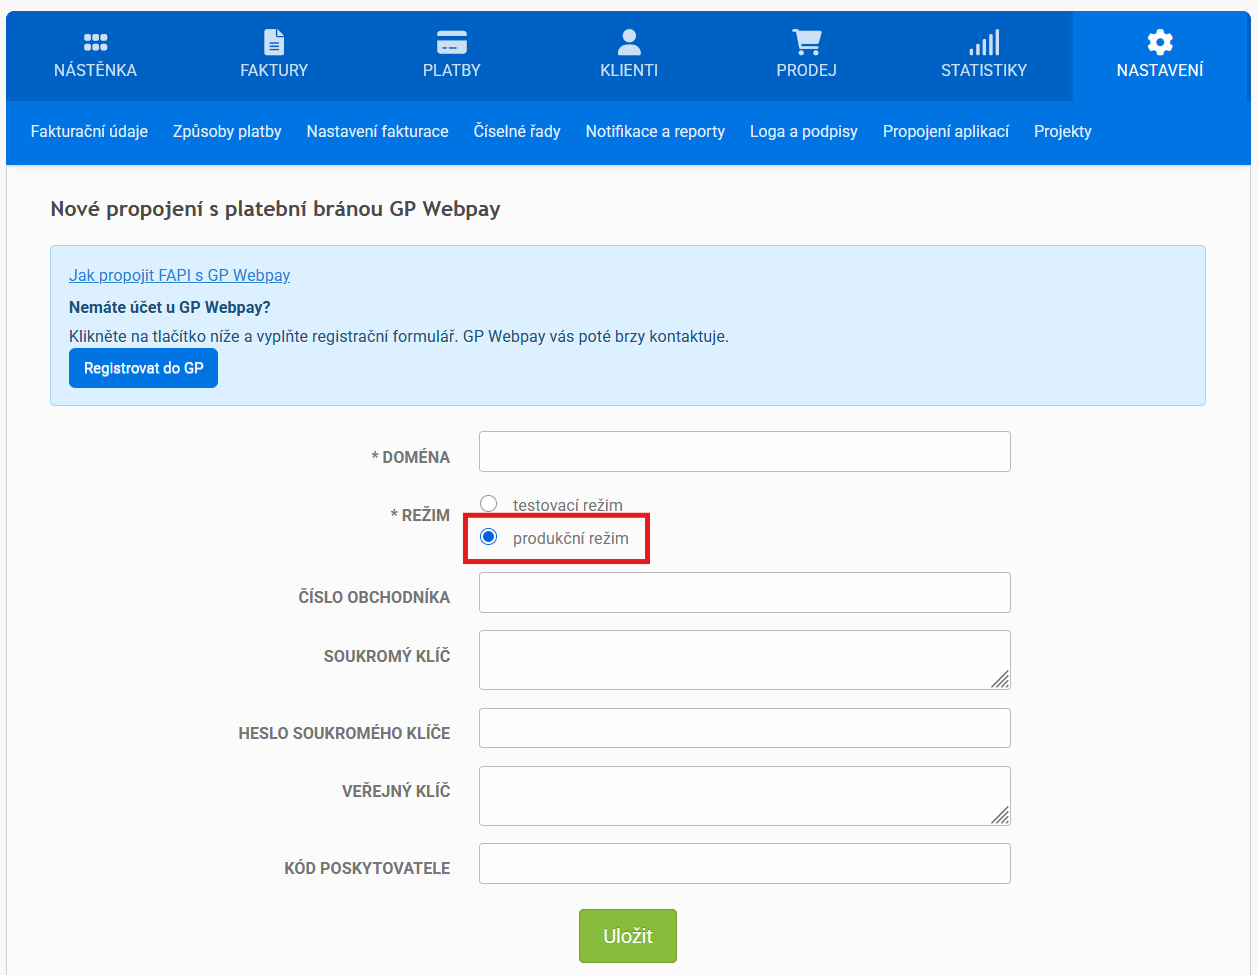Open Nastavení fakturace submenu

[378, 131]
